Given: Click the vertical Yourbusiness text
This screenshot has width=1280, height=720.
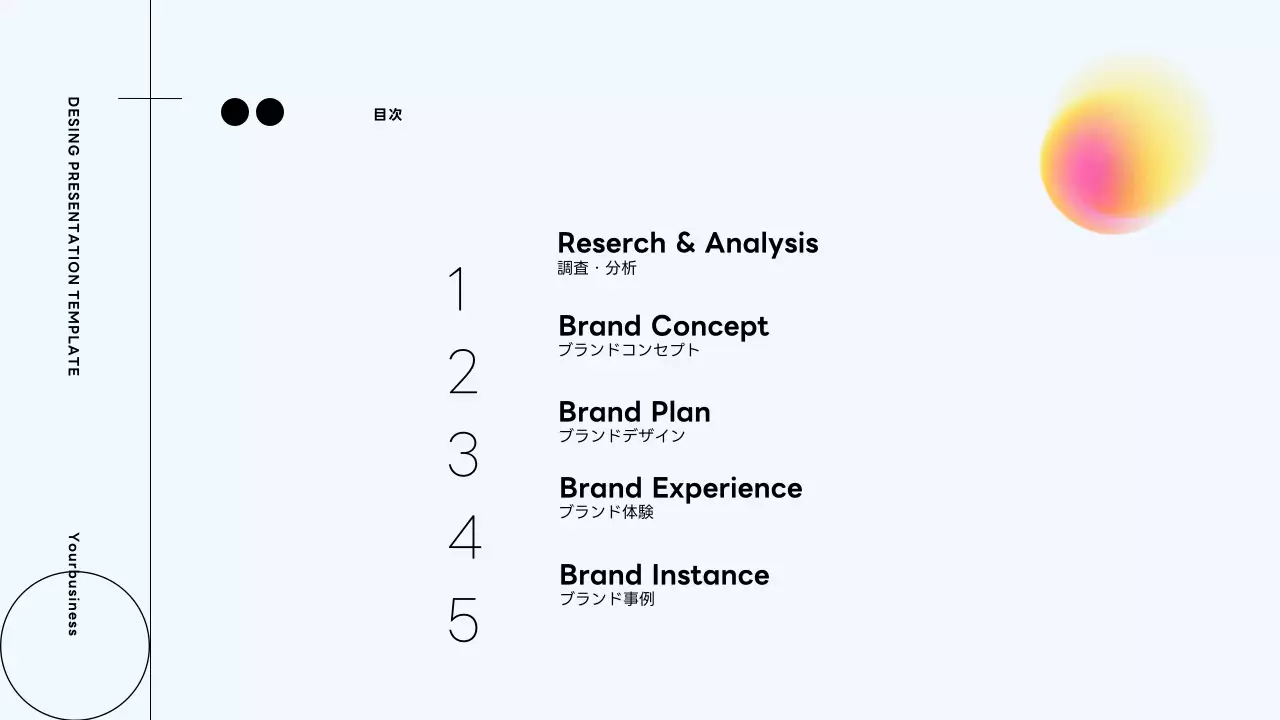Looking at the screenshot, I should click(x=73, y=584).
